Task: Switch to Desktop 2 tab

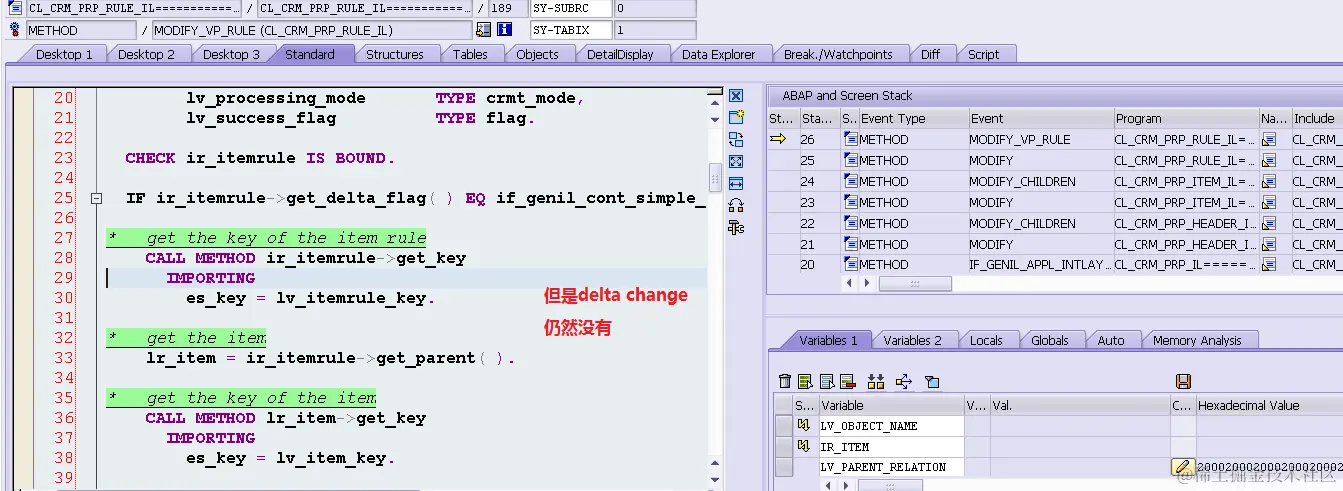Action: (146, 54)
